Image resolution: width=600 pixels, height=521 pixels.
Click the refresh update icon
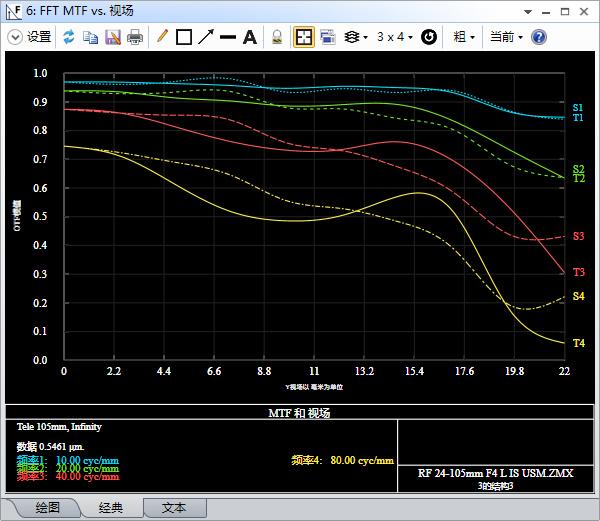[x=69, y=37]
